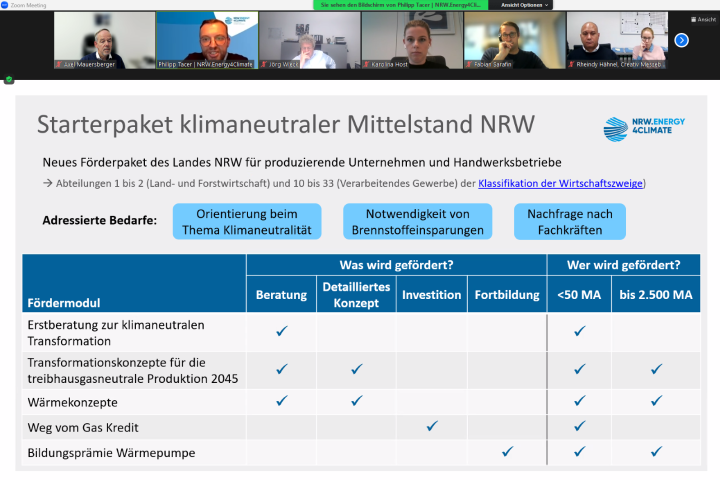Screen dimensions: 720x480
Task: Click the Bildungsprämie Wärmepumpe row label
Action: click(111, 453)
